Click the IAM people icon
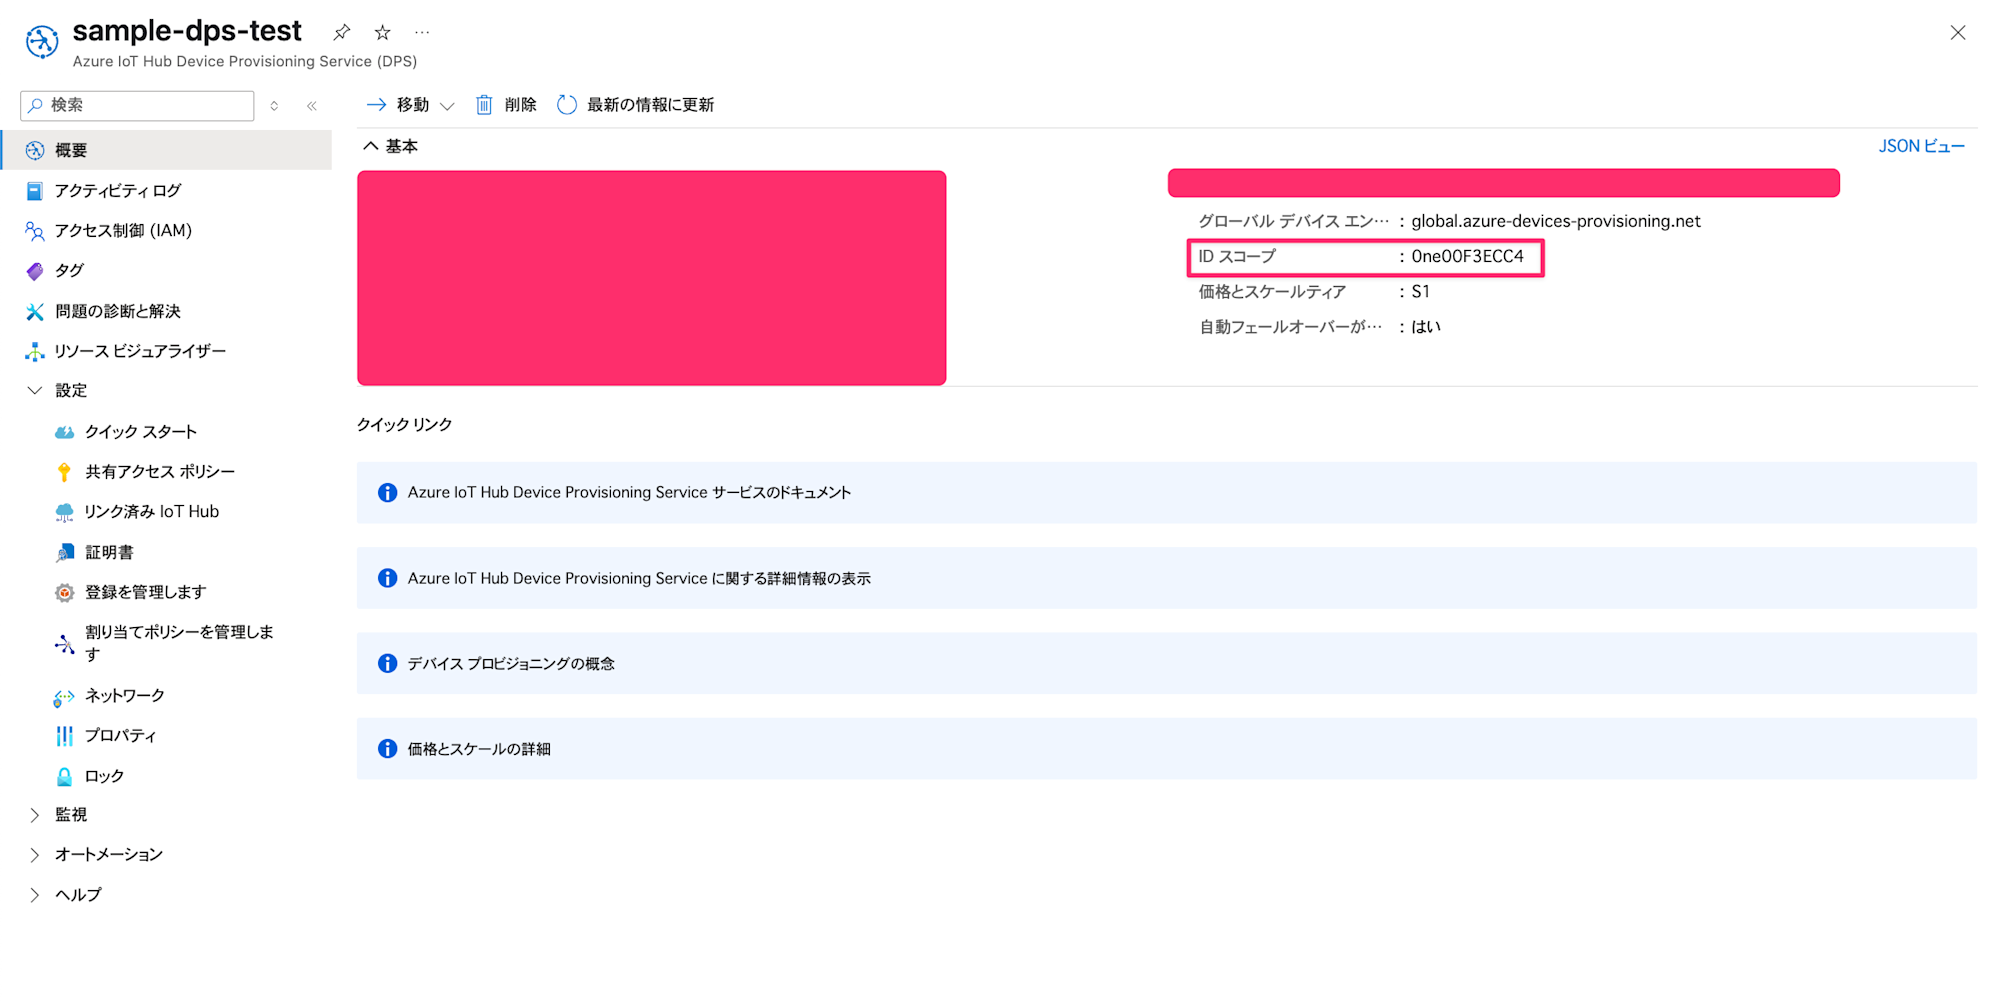 35,231
